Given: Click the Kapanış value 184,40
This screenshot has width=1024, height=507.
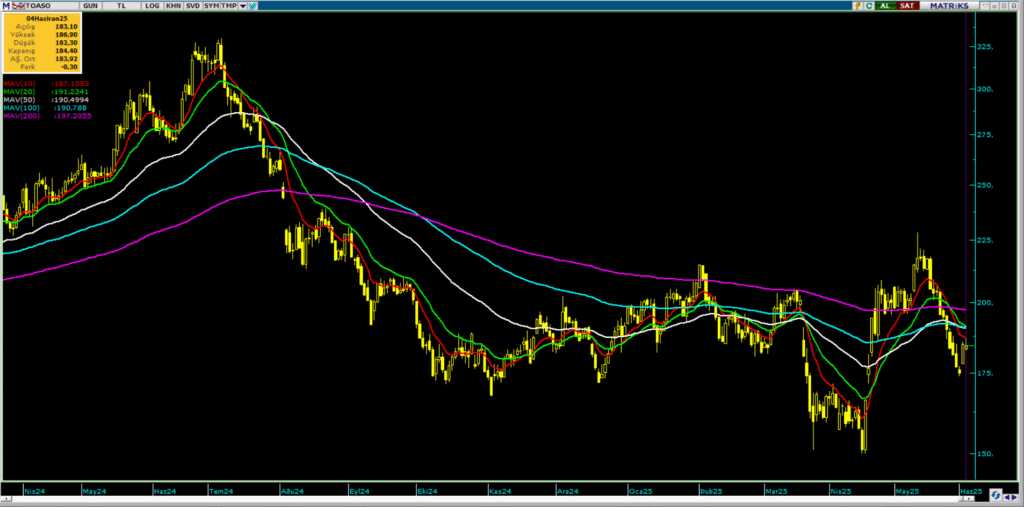Looking at the screenshot, I should (68, 50).
